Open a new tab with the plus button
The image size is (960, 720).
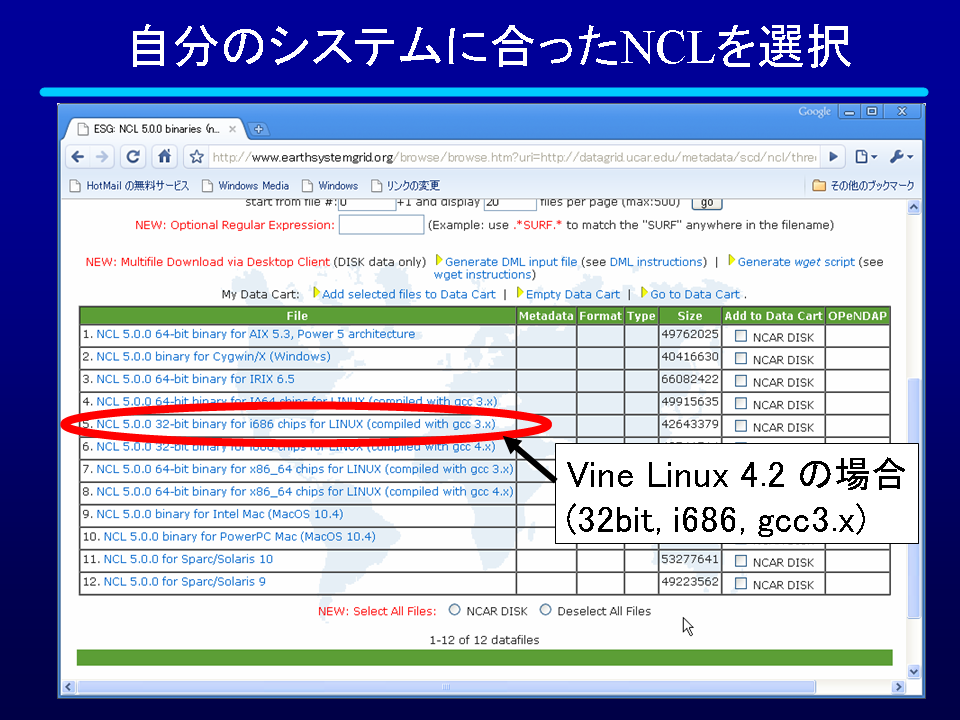click(258, 129)
